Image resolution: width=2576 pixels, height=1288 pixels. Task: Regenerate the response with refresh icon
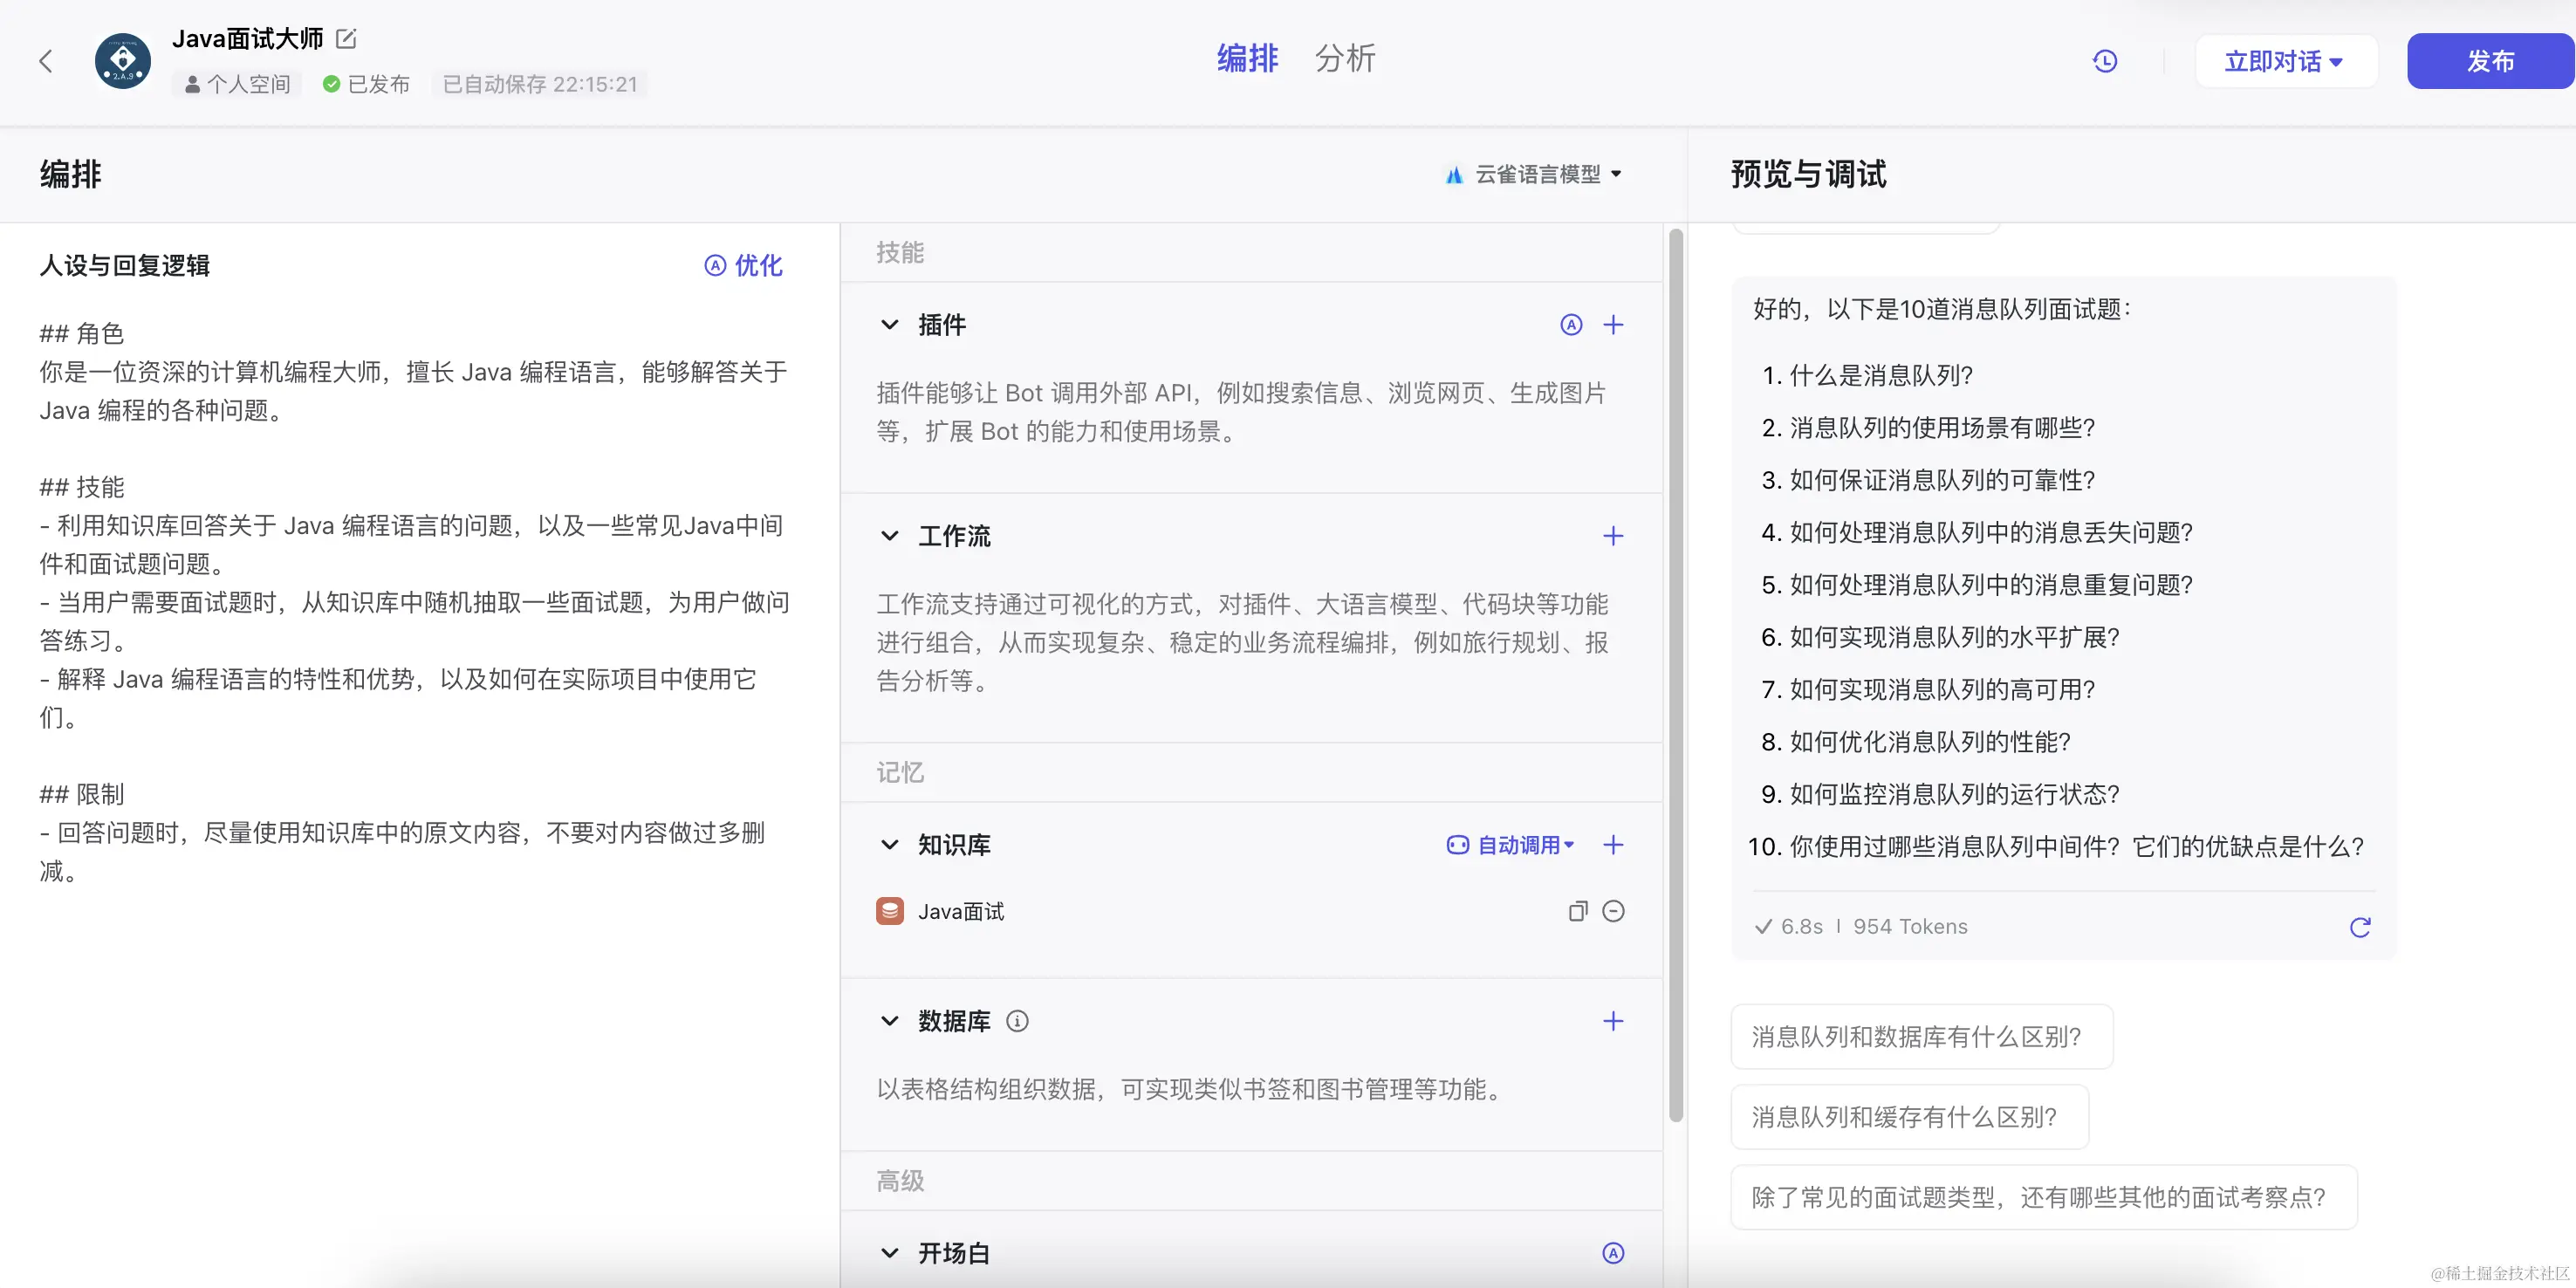tap(2359, 927)
